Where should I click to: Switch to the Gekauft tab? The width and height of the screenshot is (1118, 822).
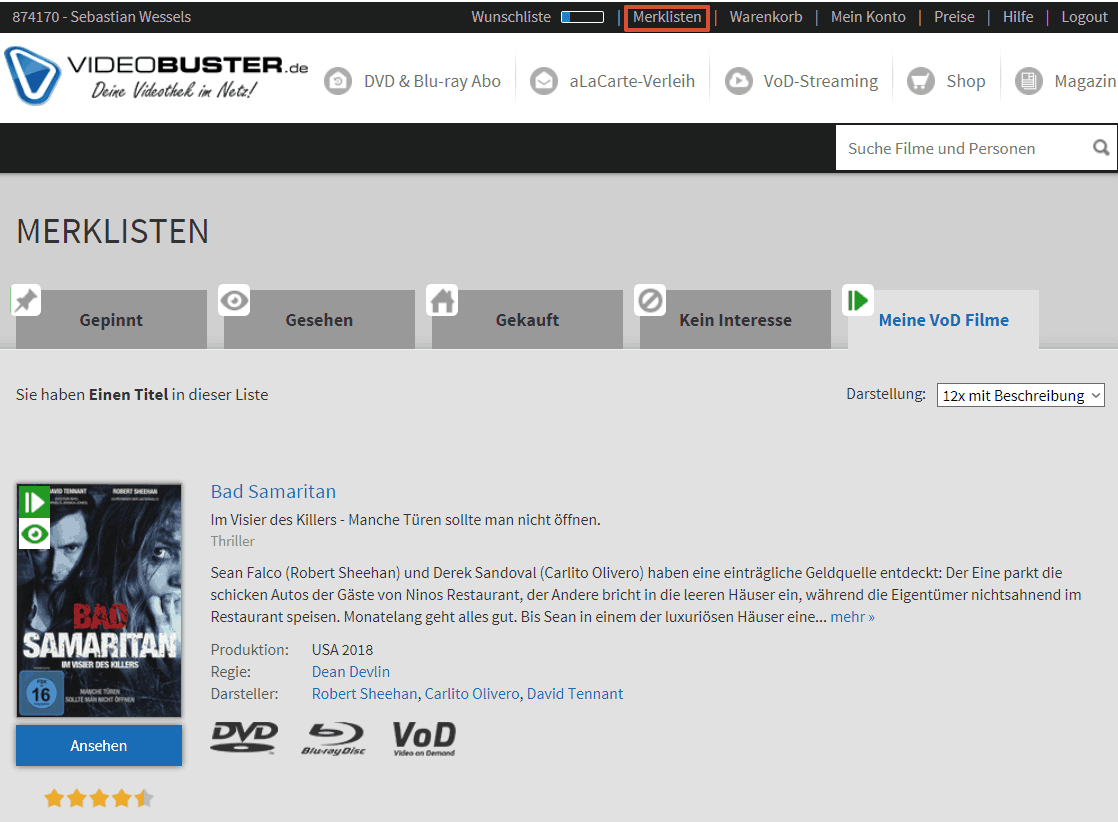click(x=528, y=319)
